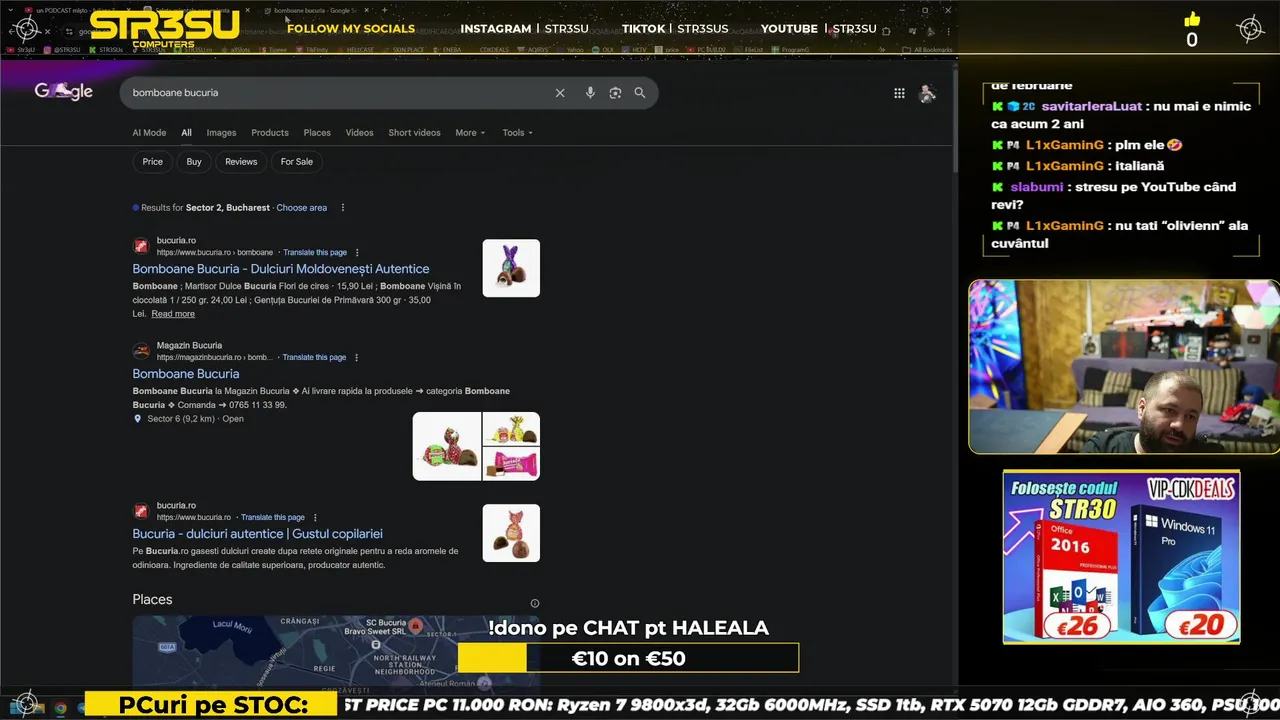Select bomboane bucuria - Google browser tab
This screenshot has width=1280, height=720.
[313, 10]
